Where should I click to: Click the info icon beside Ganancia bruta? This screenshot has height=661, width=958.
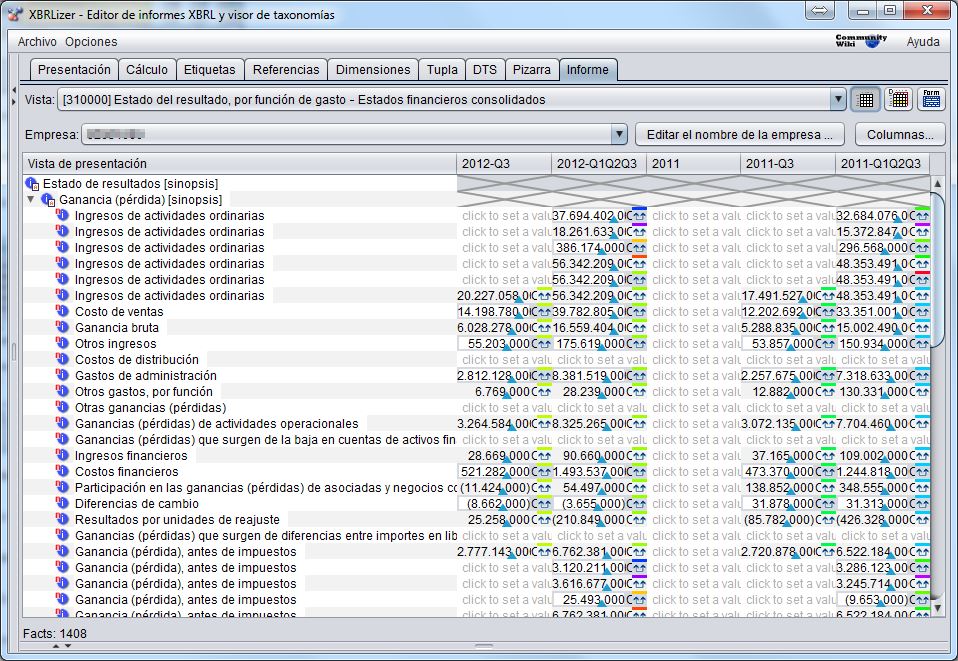click(62, 327)
